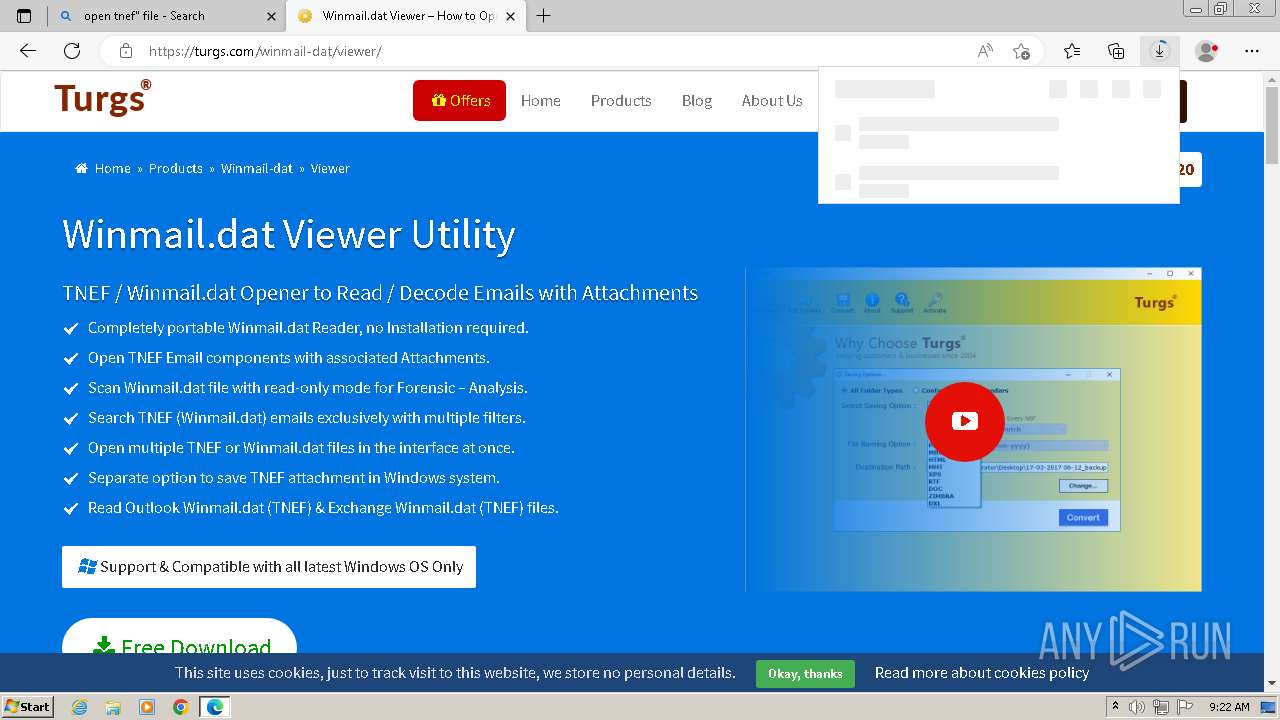Play the YouTube product video

click(965, 421)
